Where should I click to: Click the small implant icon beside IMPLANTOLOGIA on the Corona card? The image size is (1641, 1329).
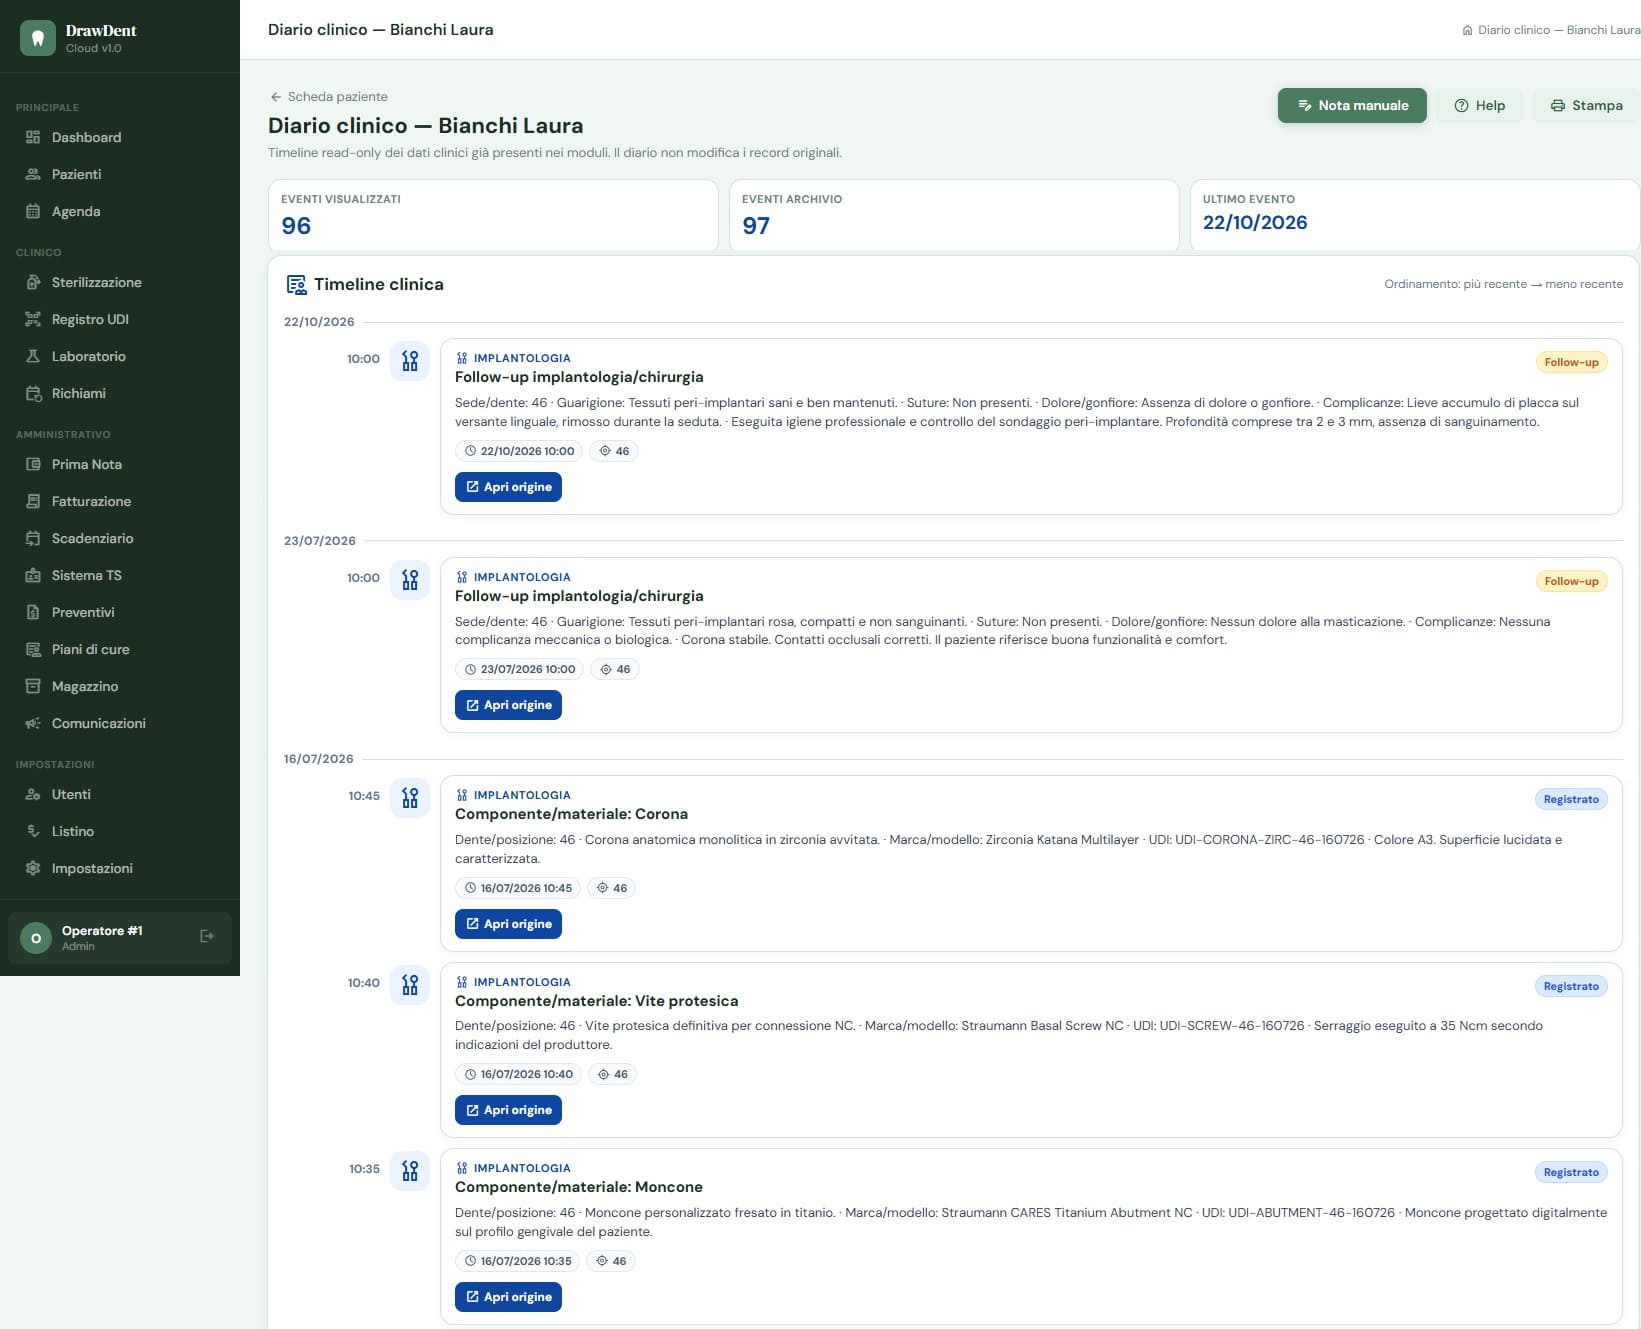click(461, 795)
